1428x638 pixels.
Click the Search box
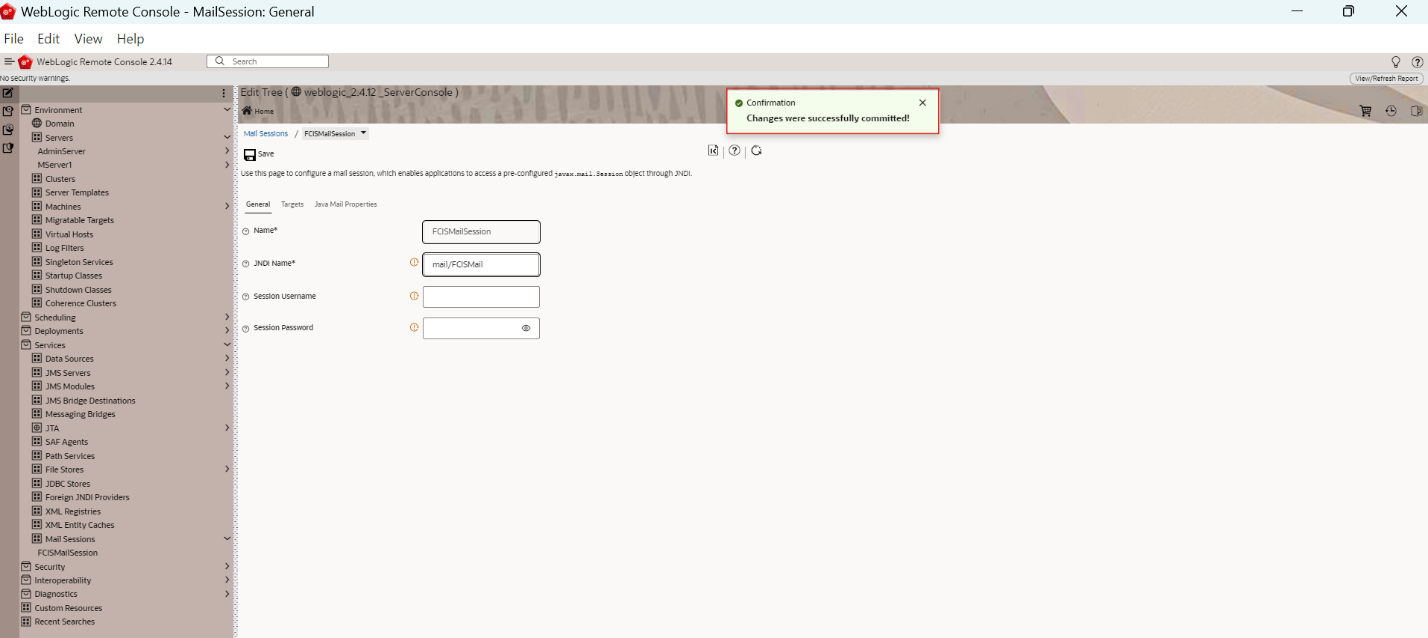267,62
